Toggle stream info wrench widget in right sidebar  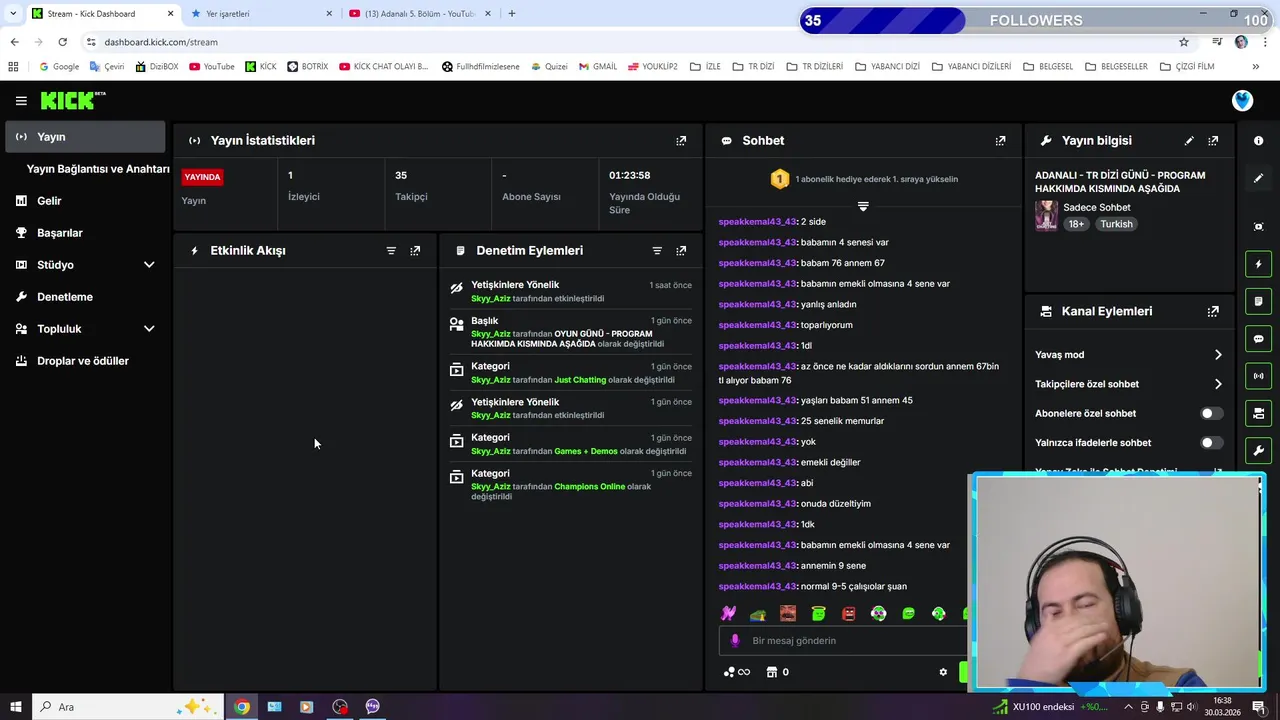pyautogui.click(x=1258, y=451)
